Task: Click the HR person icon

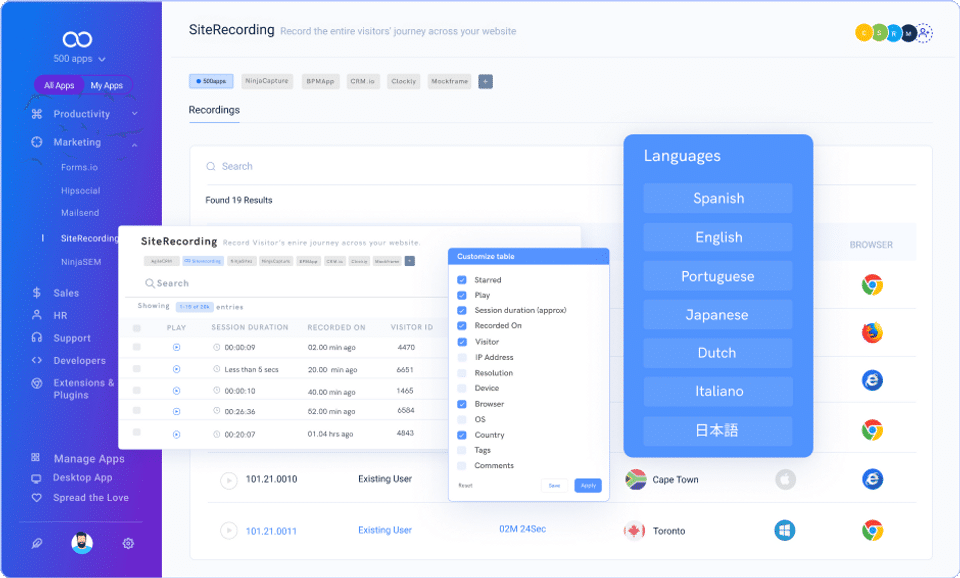Action: coord(37,315)
